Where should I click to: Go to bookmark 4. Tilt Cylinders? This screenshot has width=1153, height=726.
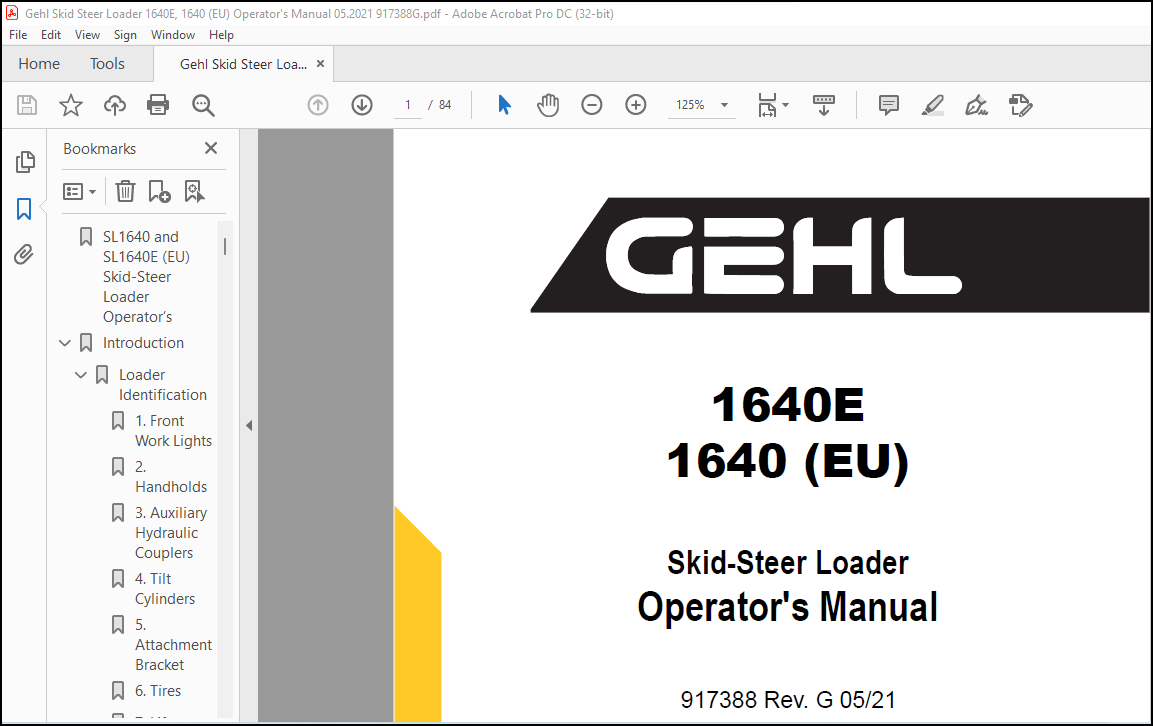165,589
